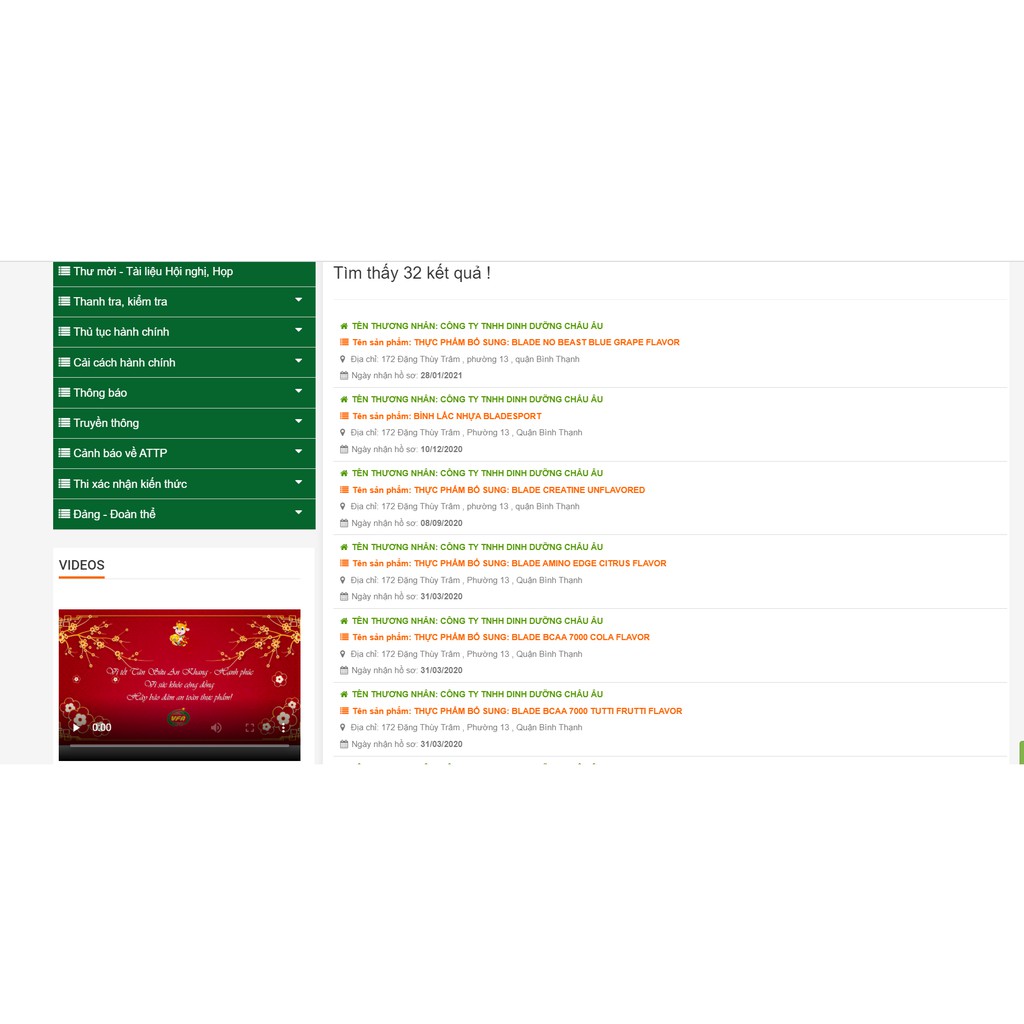Expand the Cảnh báo về ATTP arrow
This screenshot has height=1024, width=1024.
tap(298, 451)
